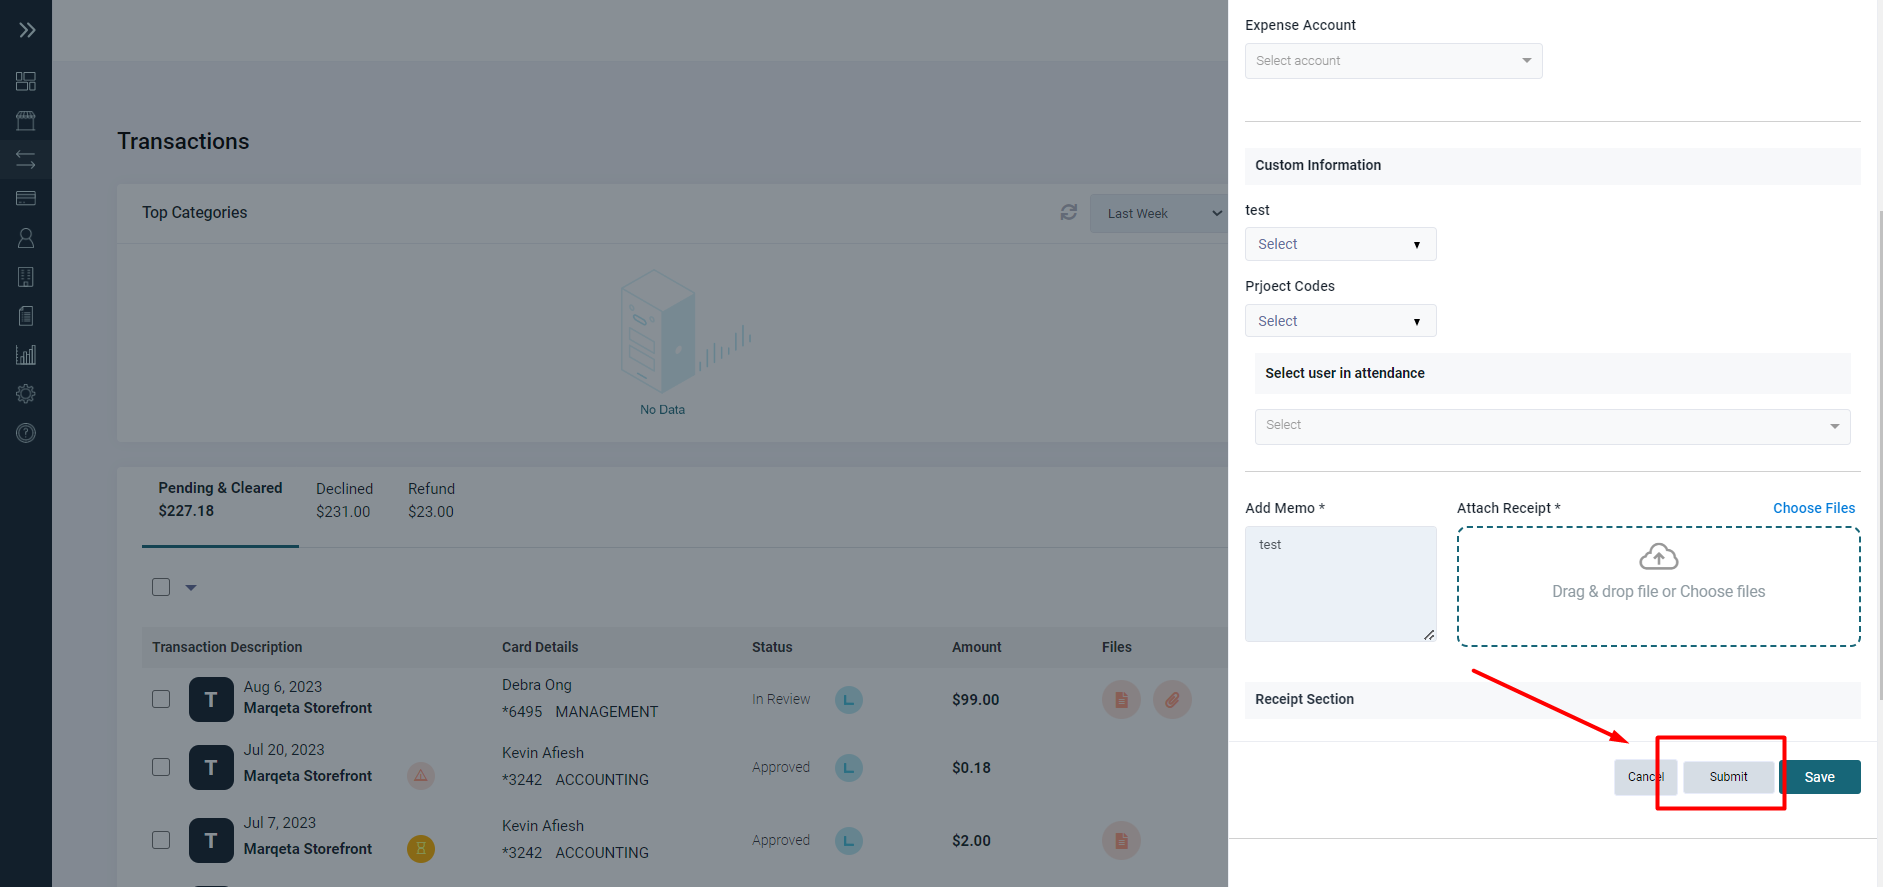Click the receipt file icon for the $99.00 transaction
The height and width of the screenshot is (887, 1883).
pyautogui.click(x=1121, y=700)
